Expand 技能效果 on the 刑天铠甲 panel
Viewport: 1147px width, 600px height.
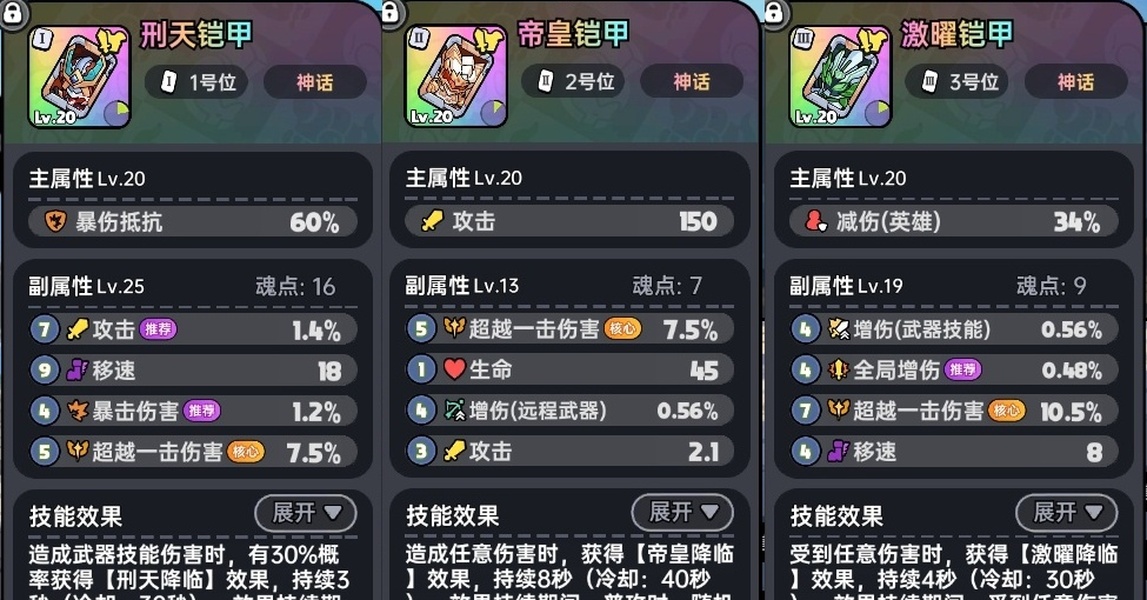(x=306, y=513)
